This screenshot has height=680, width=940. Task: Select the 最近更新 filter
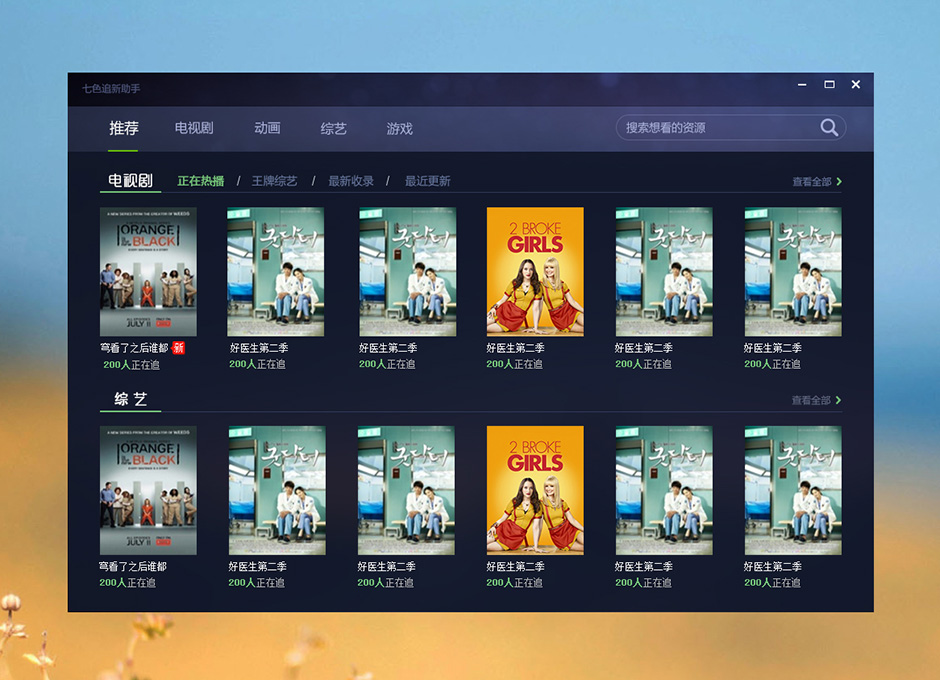click(427, 181)
